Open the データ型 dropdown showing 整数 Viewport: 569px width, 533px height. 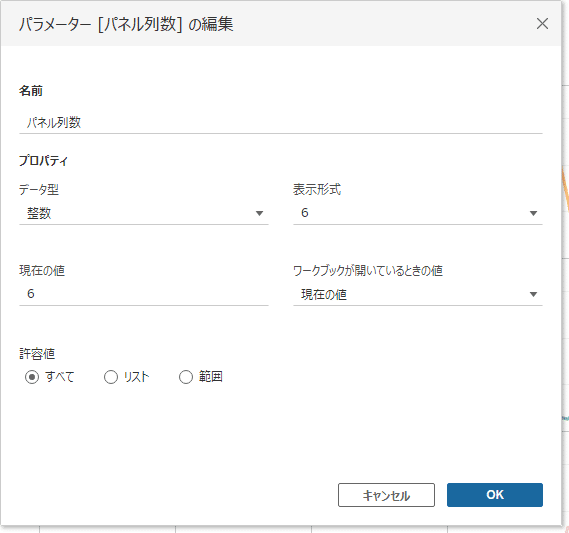click(144, 213)
